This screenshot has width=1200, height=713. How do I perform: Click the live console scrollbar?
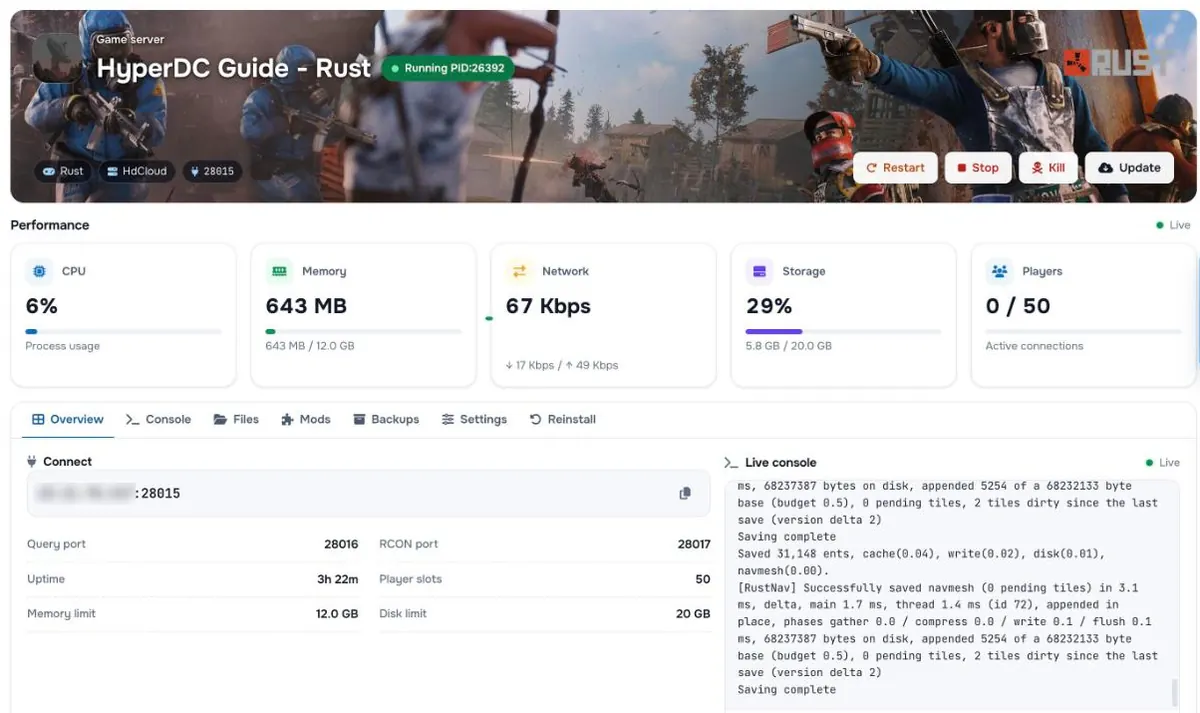1174,692
